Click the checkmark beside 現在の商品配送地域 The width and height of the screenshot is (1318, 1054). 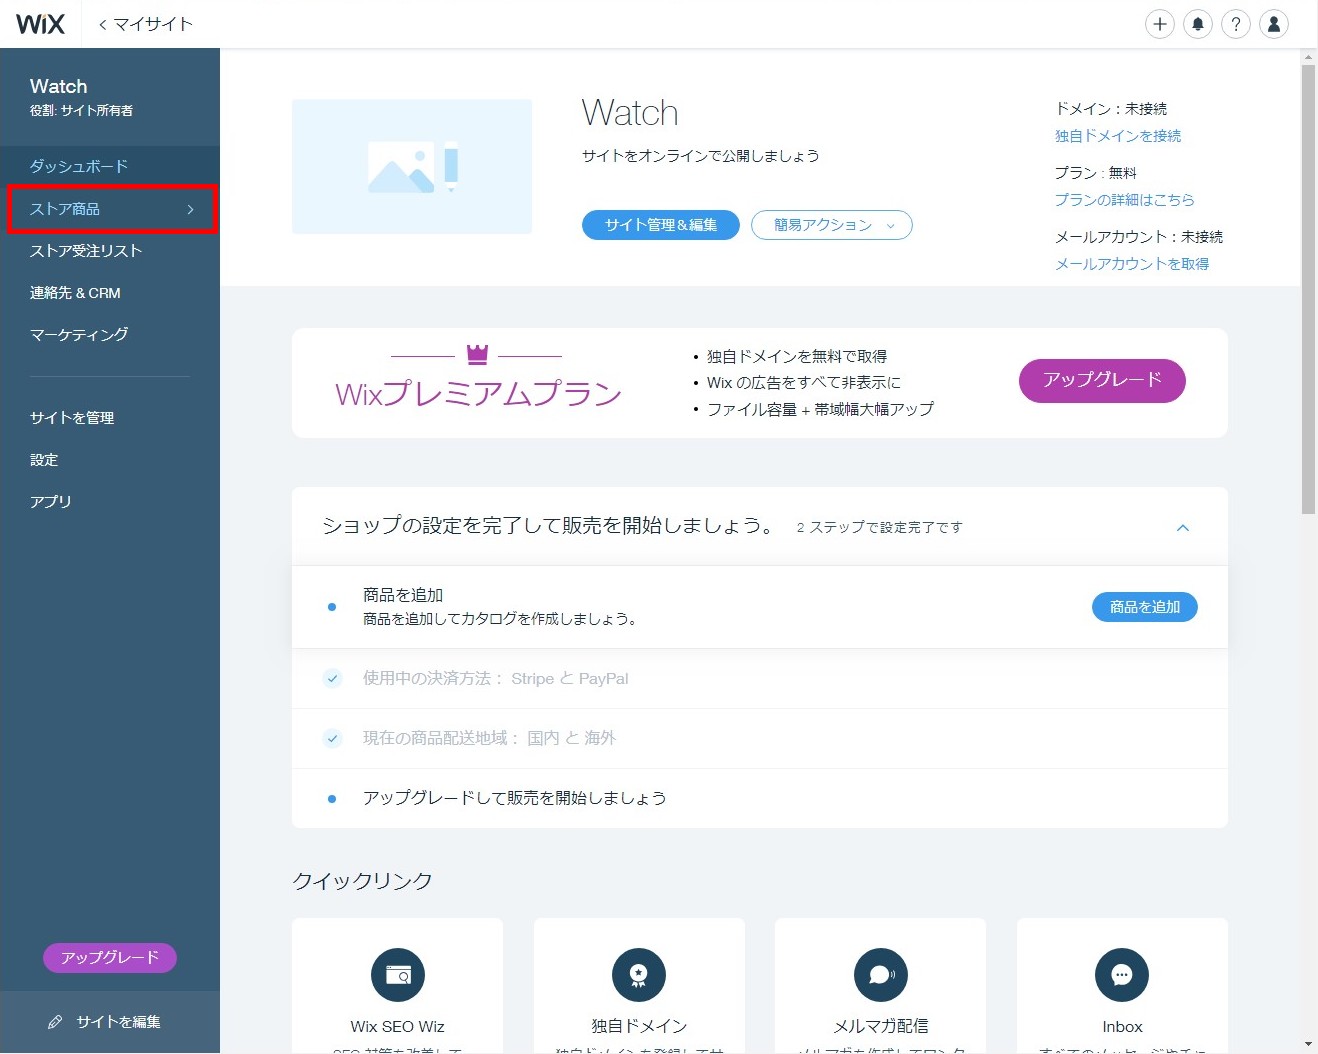point(333,738)
